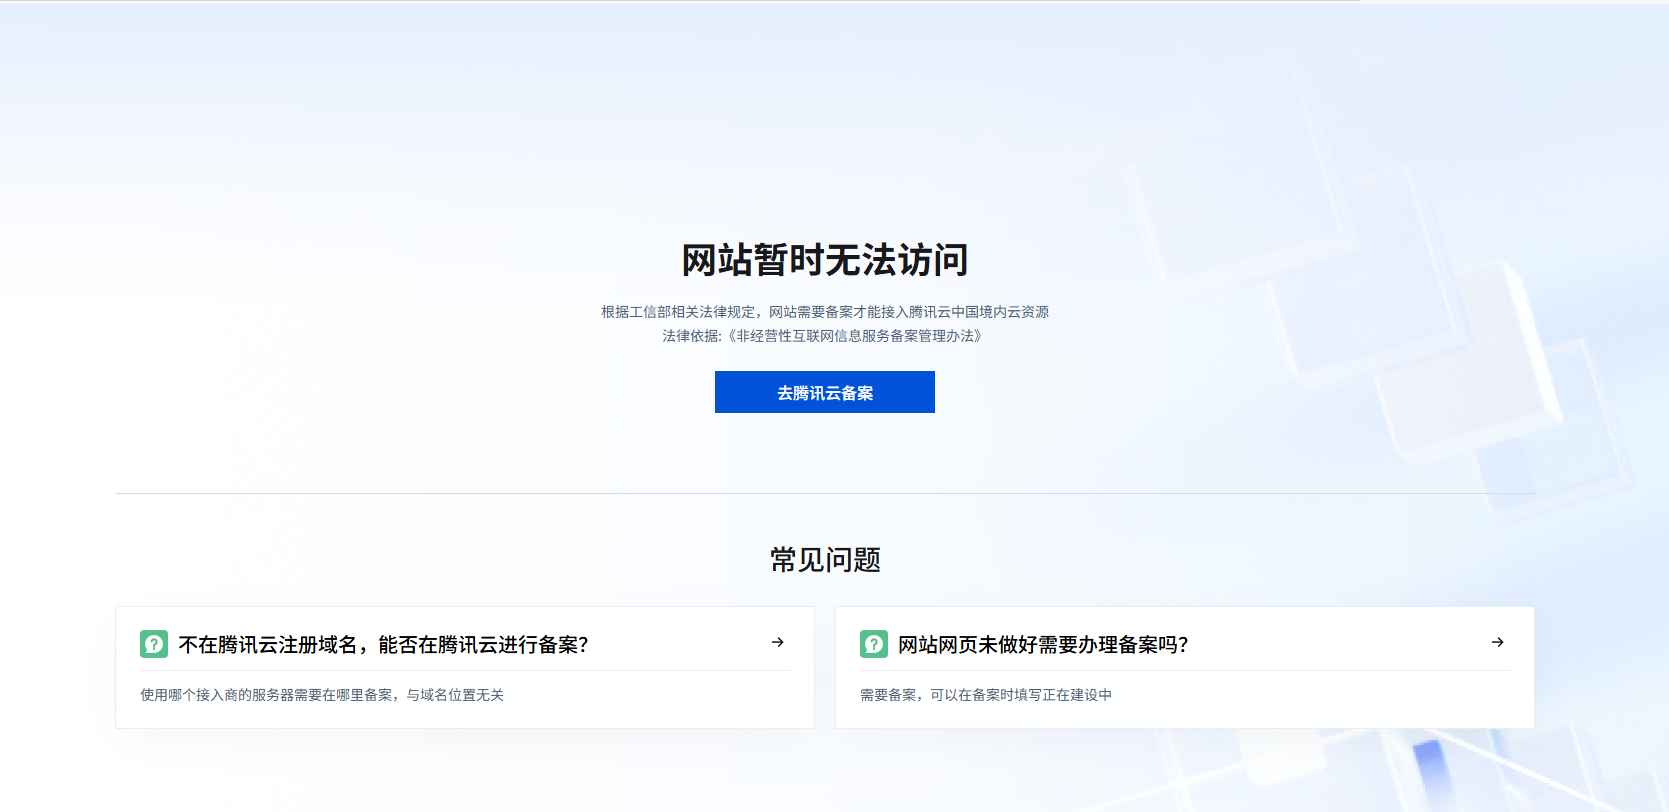Click the 根据工信部相关法律规定 explanation line
Image resolution: width=1669 pixels, height=812 pixels.
pos(680,312)
